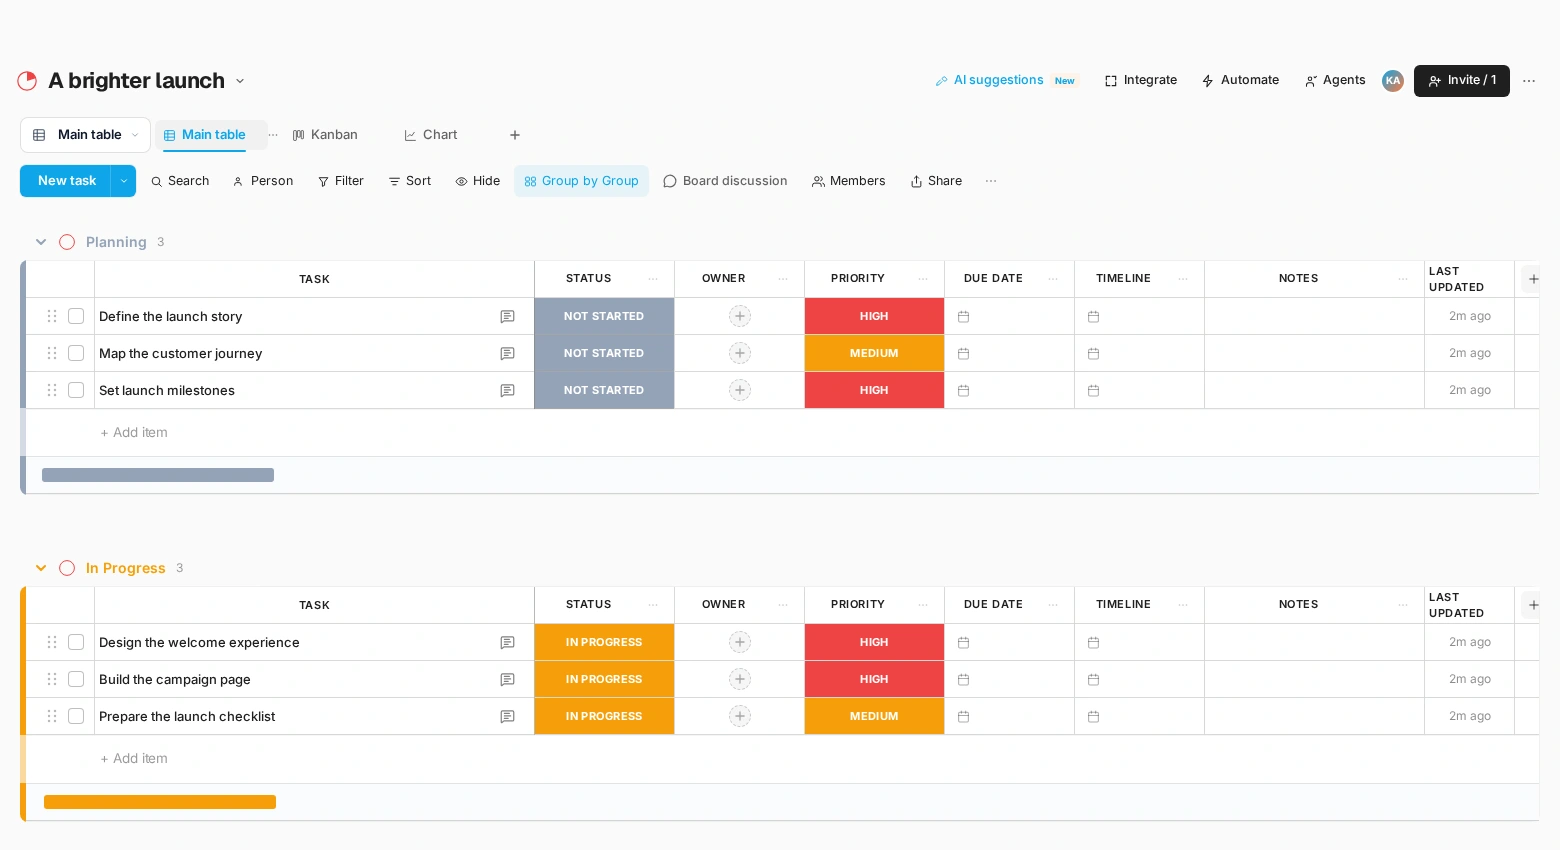The height and width of the screenshot is (850, 1560).
Task: Change status of Design the welcome experience
Action: tap(604, 642)
